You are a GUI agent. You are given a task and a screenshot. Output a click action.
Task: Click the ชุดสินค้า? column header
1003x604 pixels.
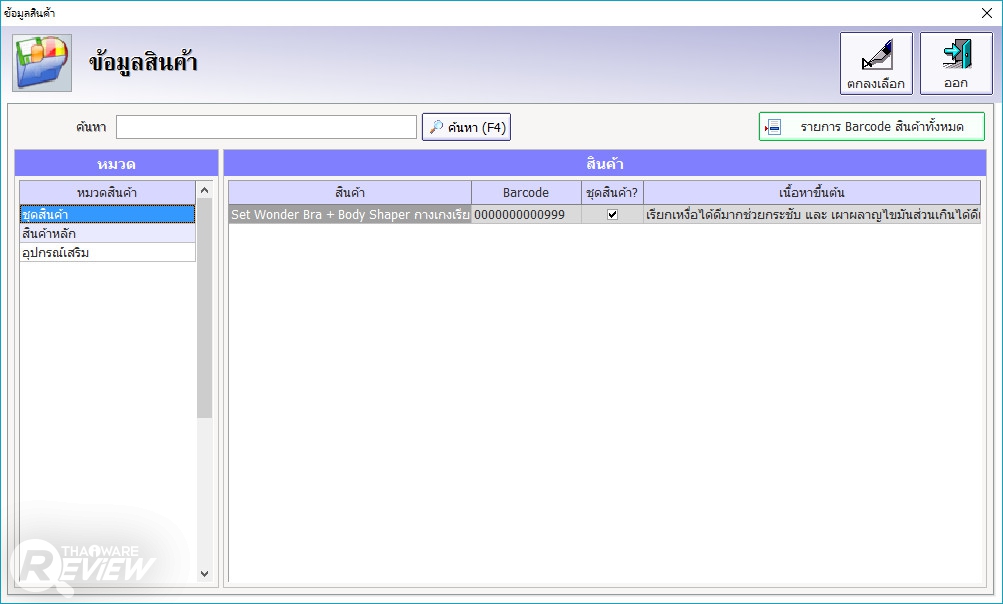[612, 193]
